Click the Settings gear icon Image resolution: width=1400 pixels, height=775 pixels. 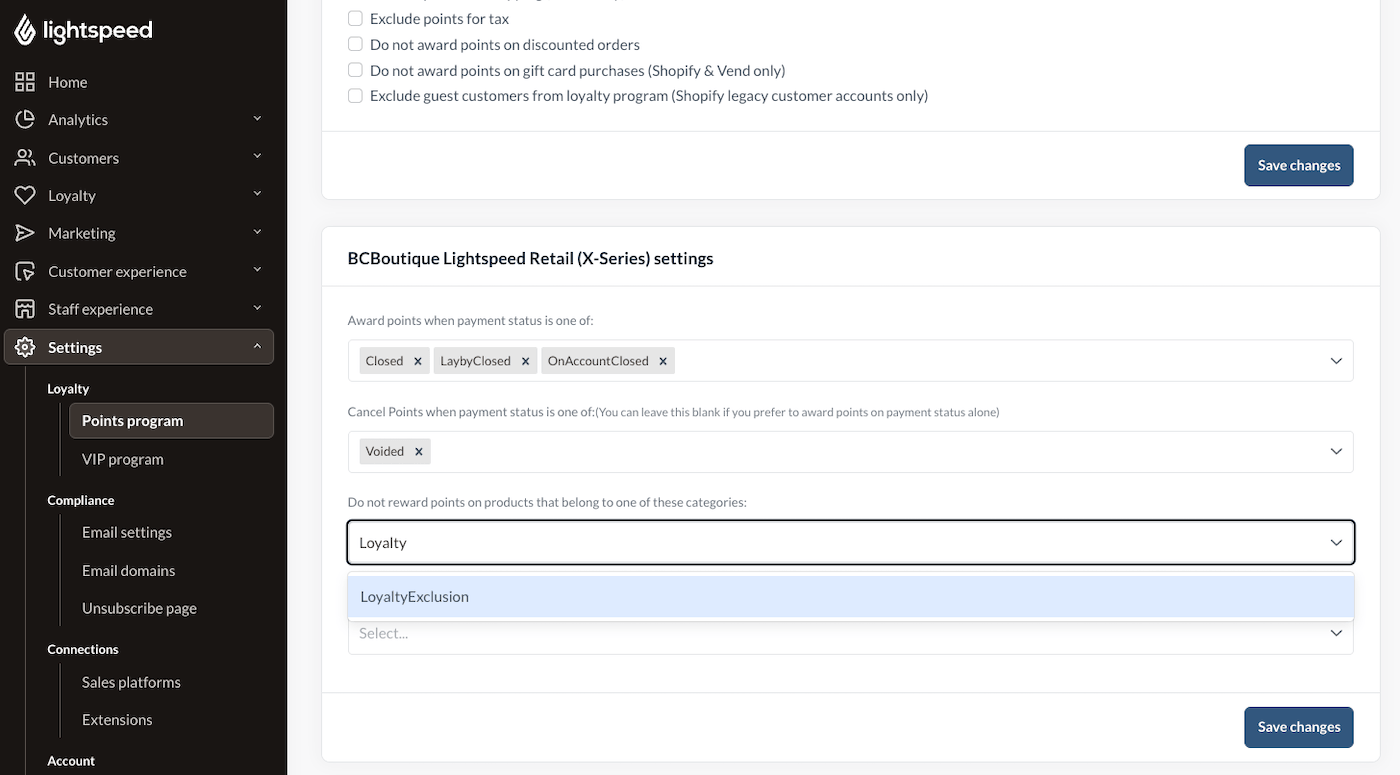coord(25,347)
